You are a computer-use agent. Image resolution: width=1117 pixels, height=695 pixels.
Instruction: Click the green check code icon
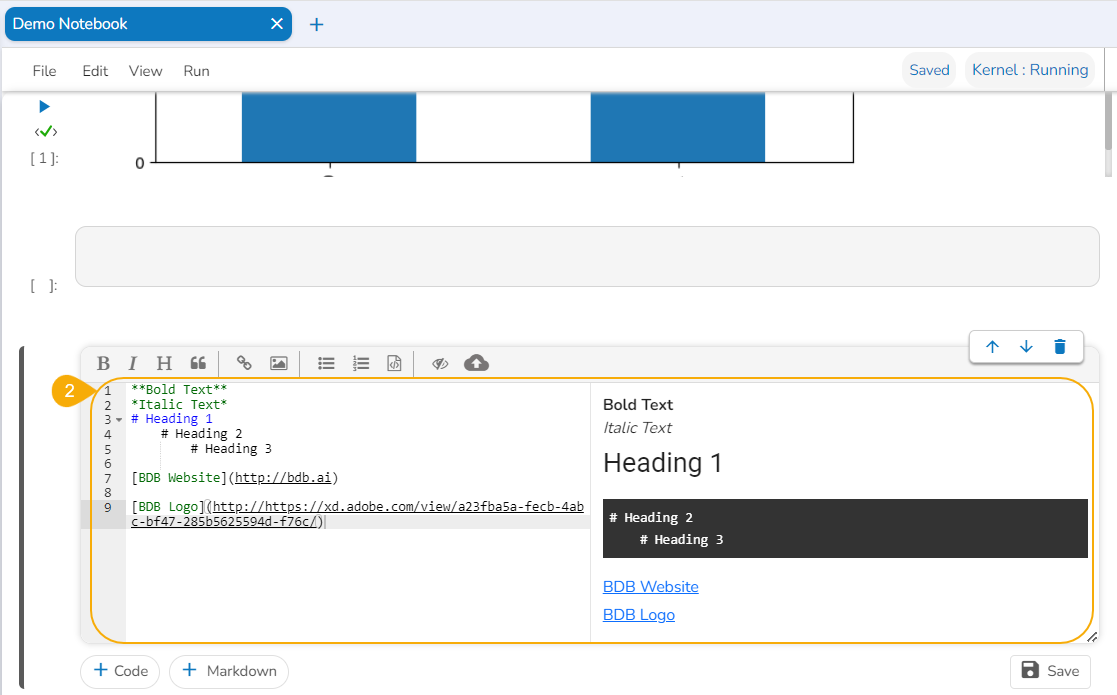point(46,131)
